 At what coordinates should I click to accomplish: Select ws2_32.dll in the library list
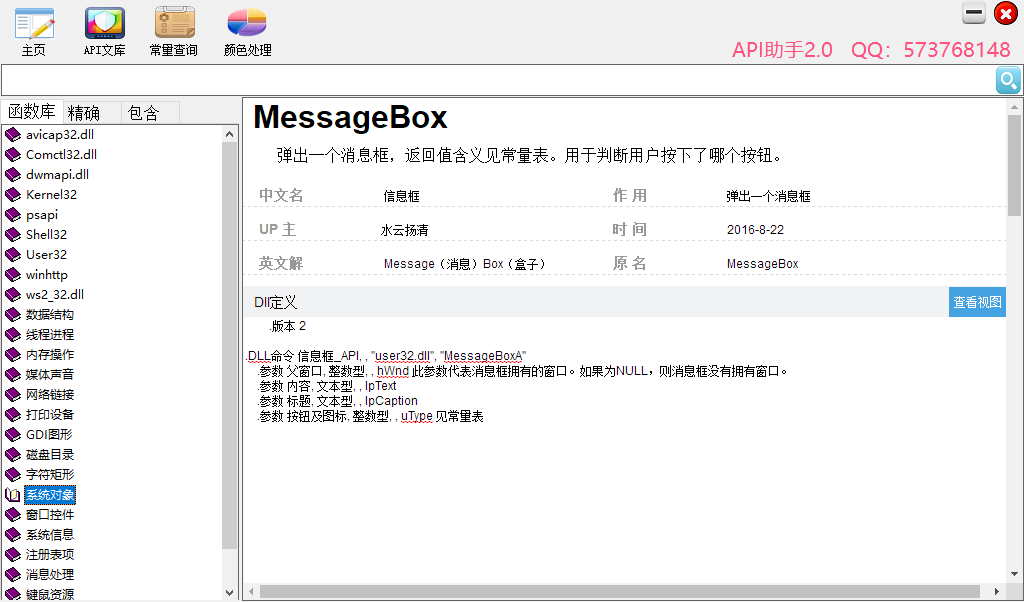pyautogui.click(x=55, y=295)
